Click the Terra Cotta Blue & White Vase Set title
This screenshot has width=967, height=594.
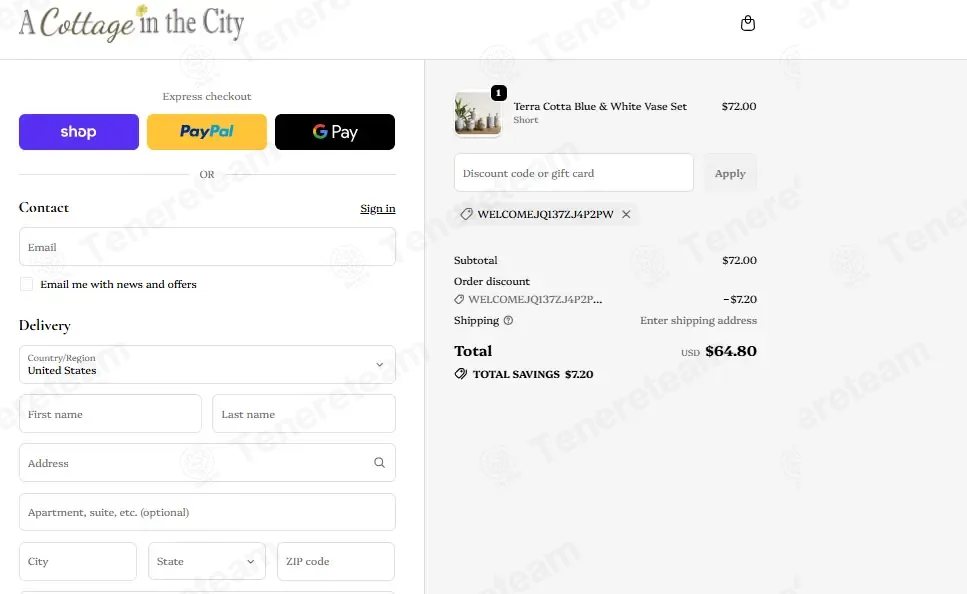(x=600, y=106)
